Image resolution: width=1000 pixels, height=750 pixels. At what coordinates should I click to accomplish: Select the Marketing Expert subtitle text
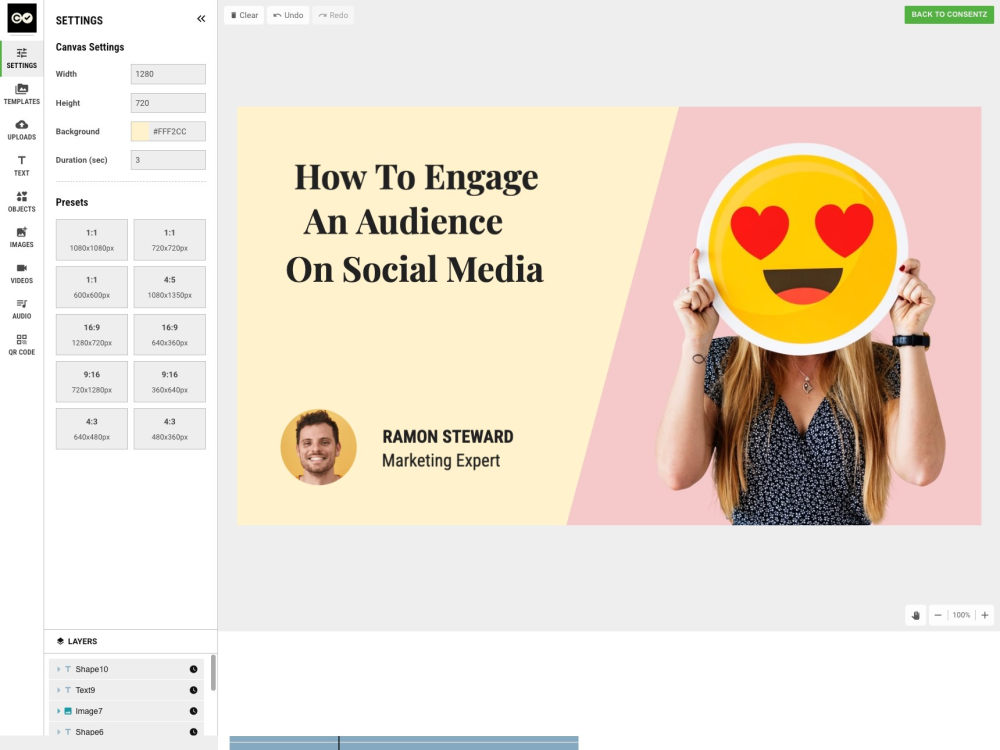click(x=441, y=460)
